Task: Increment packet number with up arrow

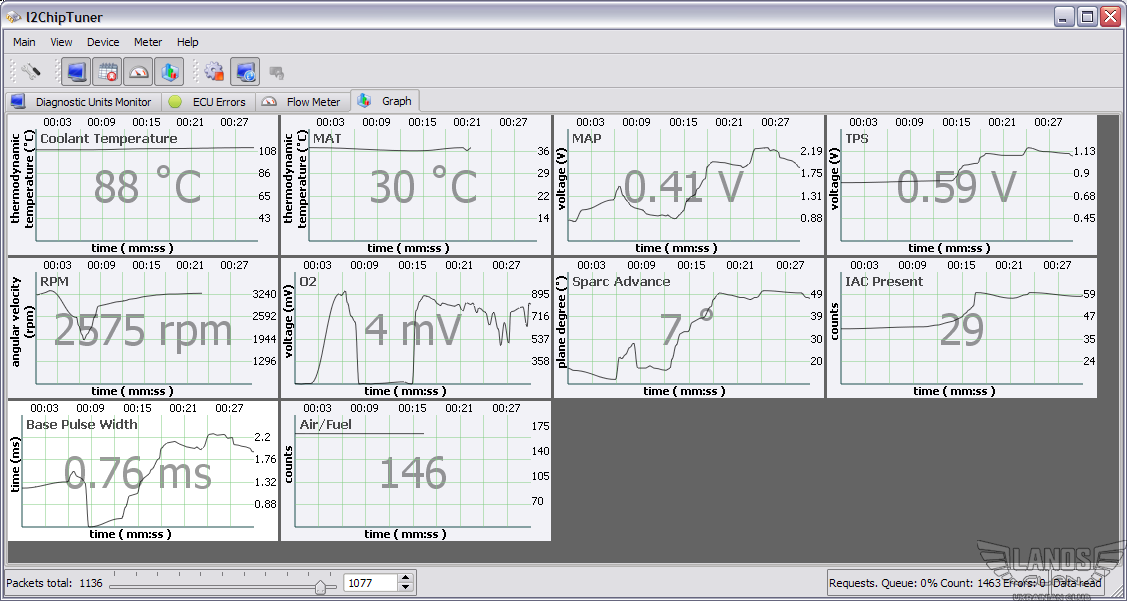Action: pos(405,578)
